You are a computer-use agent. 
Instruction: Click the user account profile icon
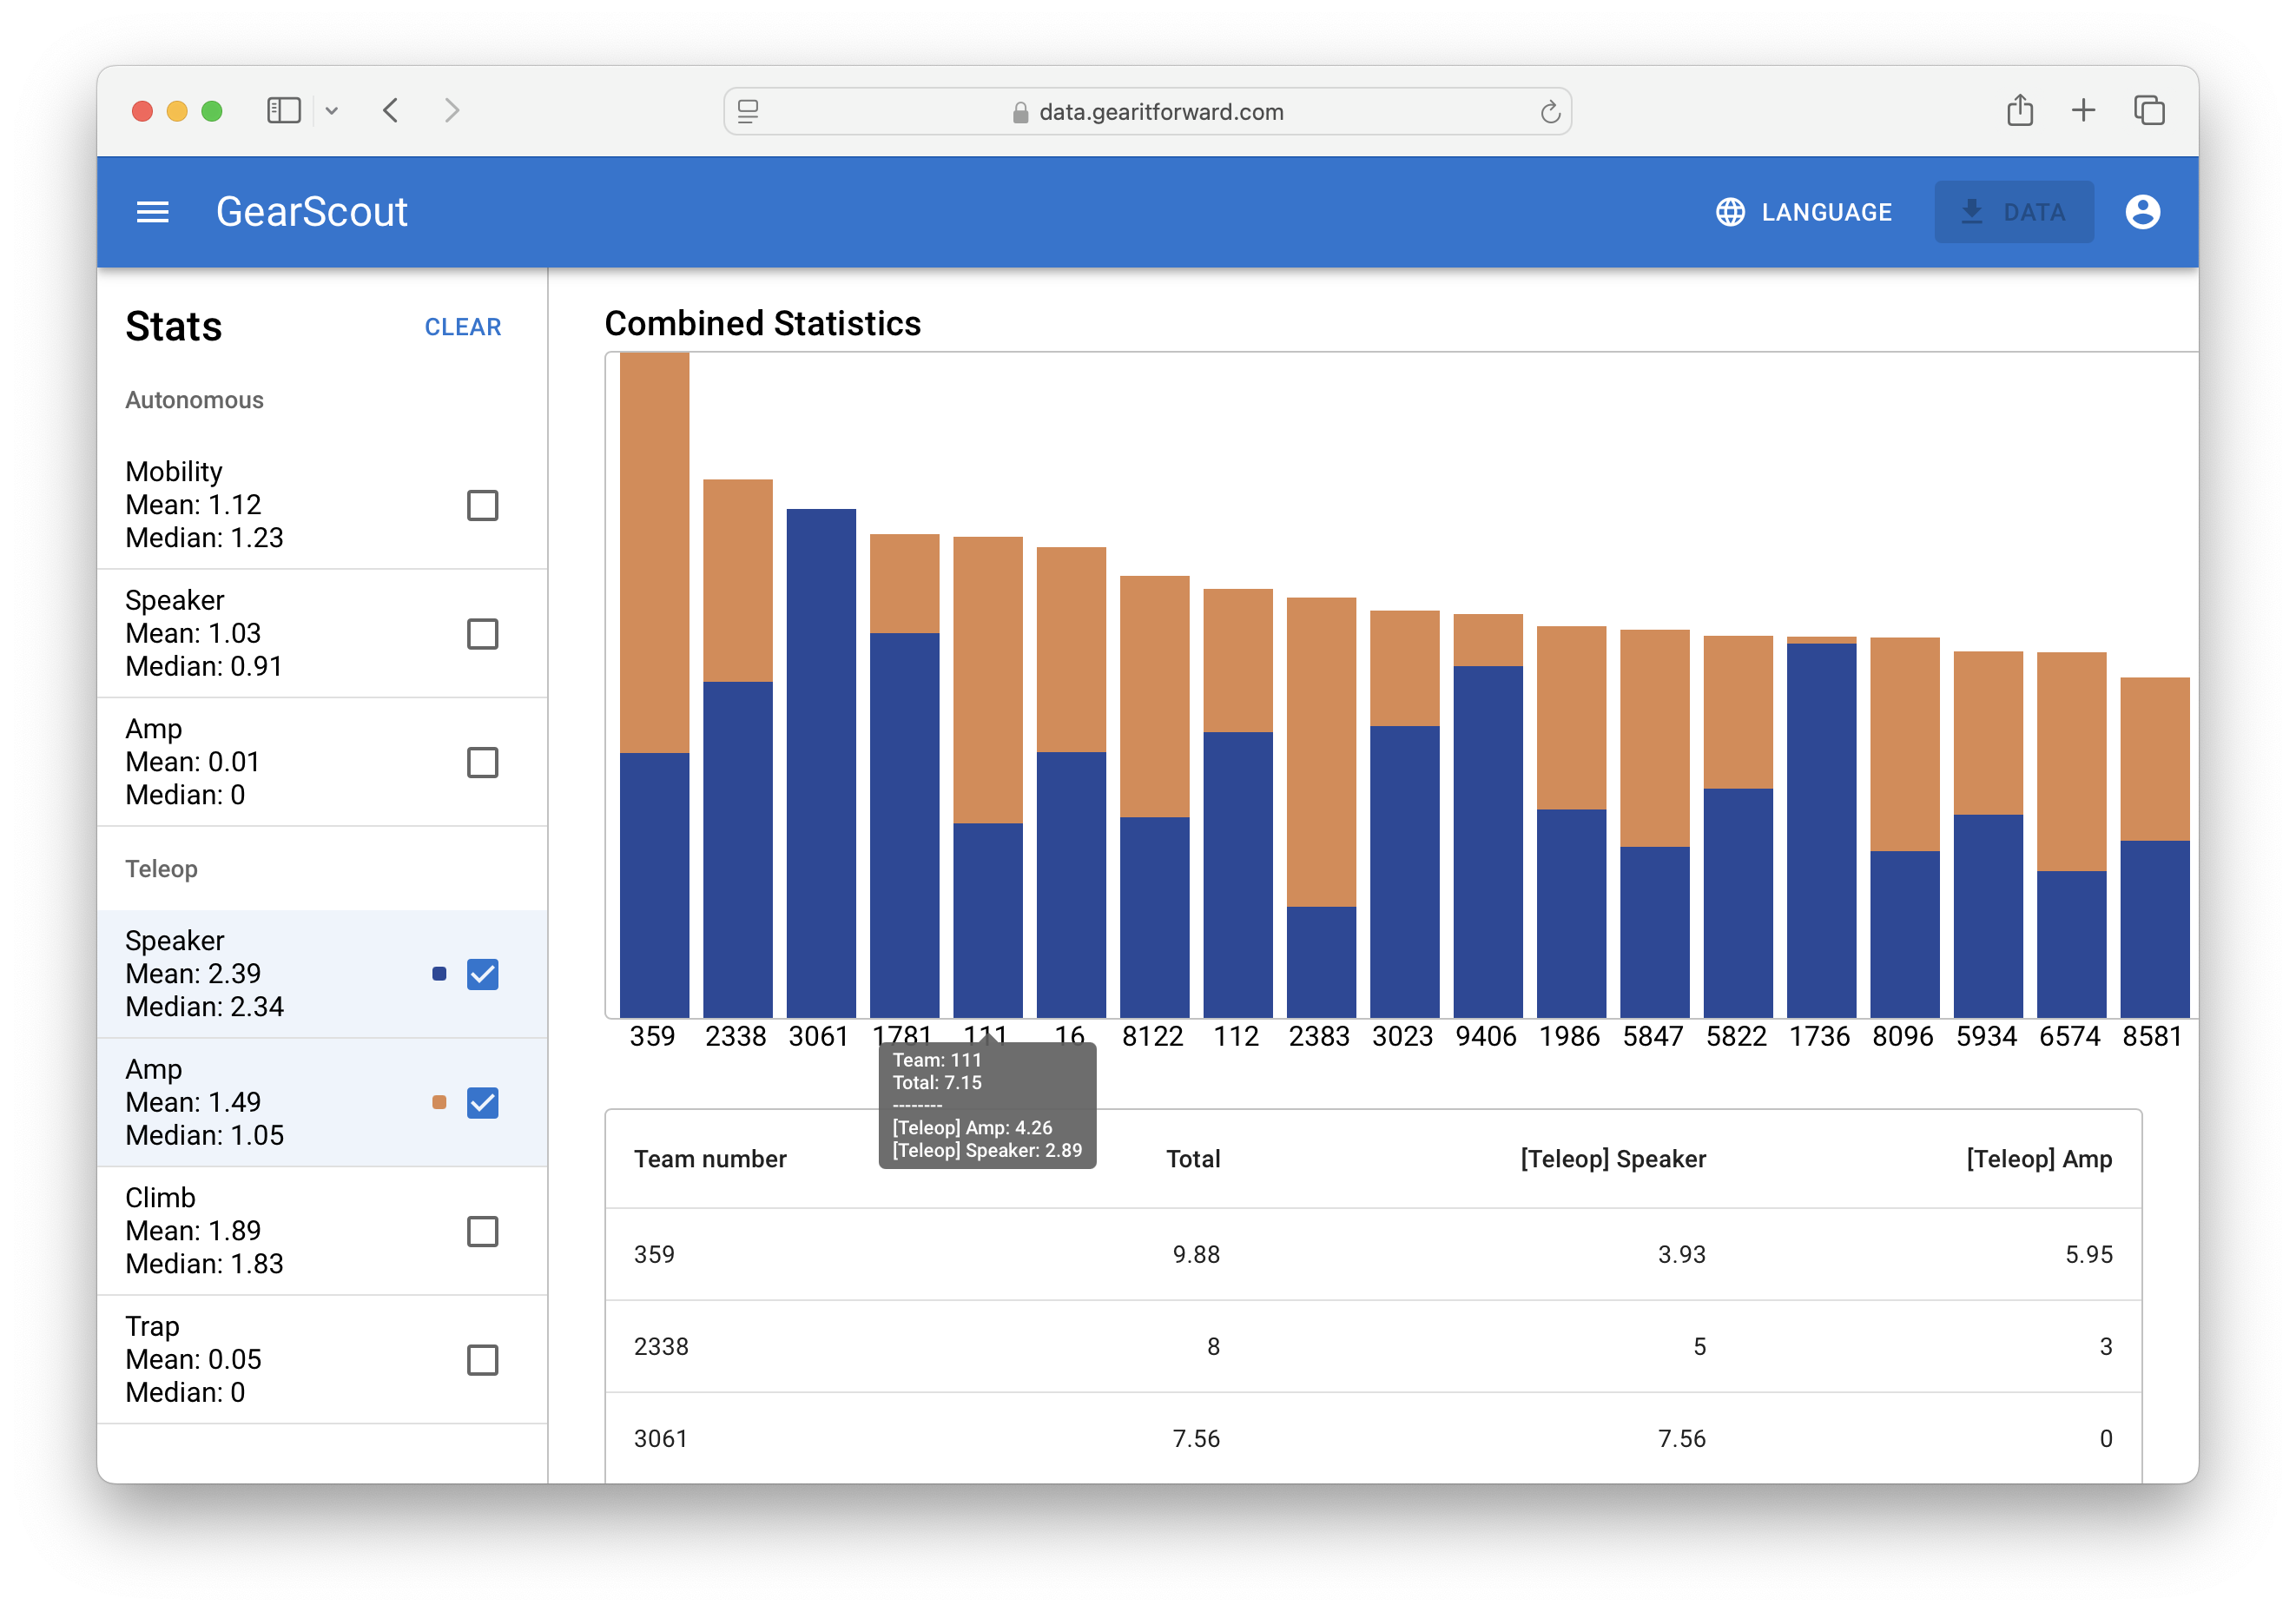tap(2142, 212)
